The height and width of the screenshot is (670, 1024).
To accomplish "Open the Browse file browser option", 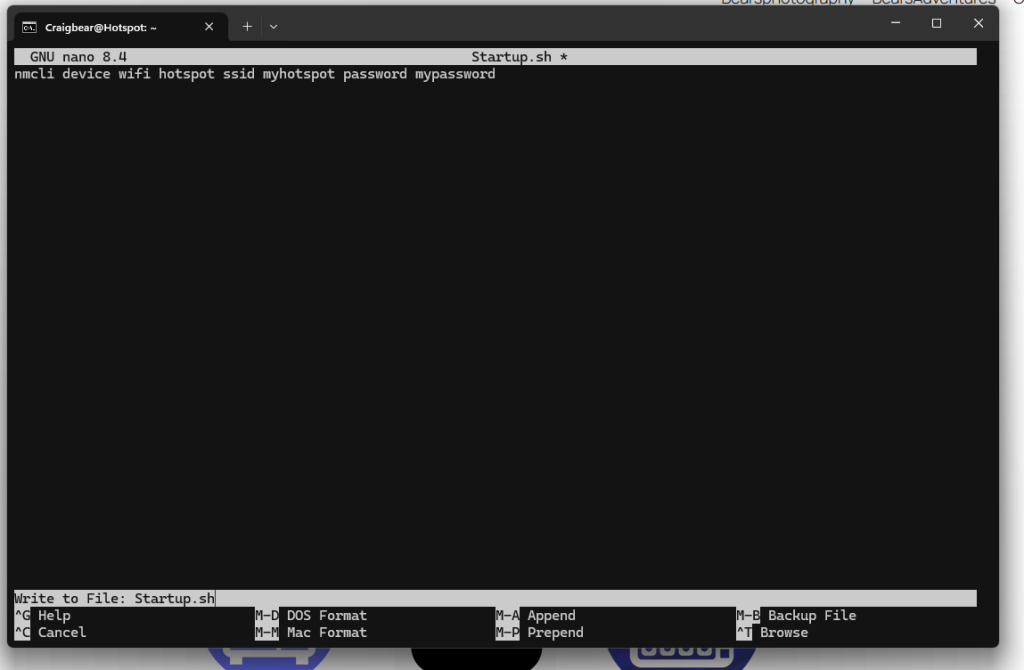I will pos(783,633).
